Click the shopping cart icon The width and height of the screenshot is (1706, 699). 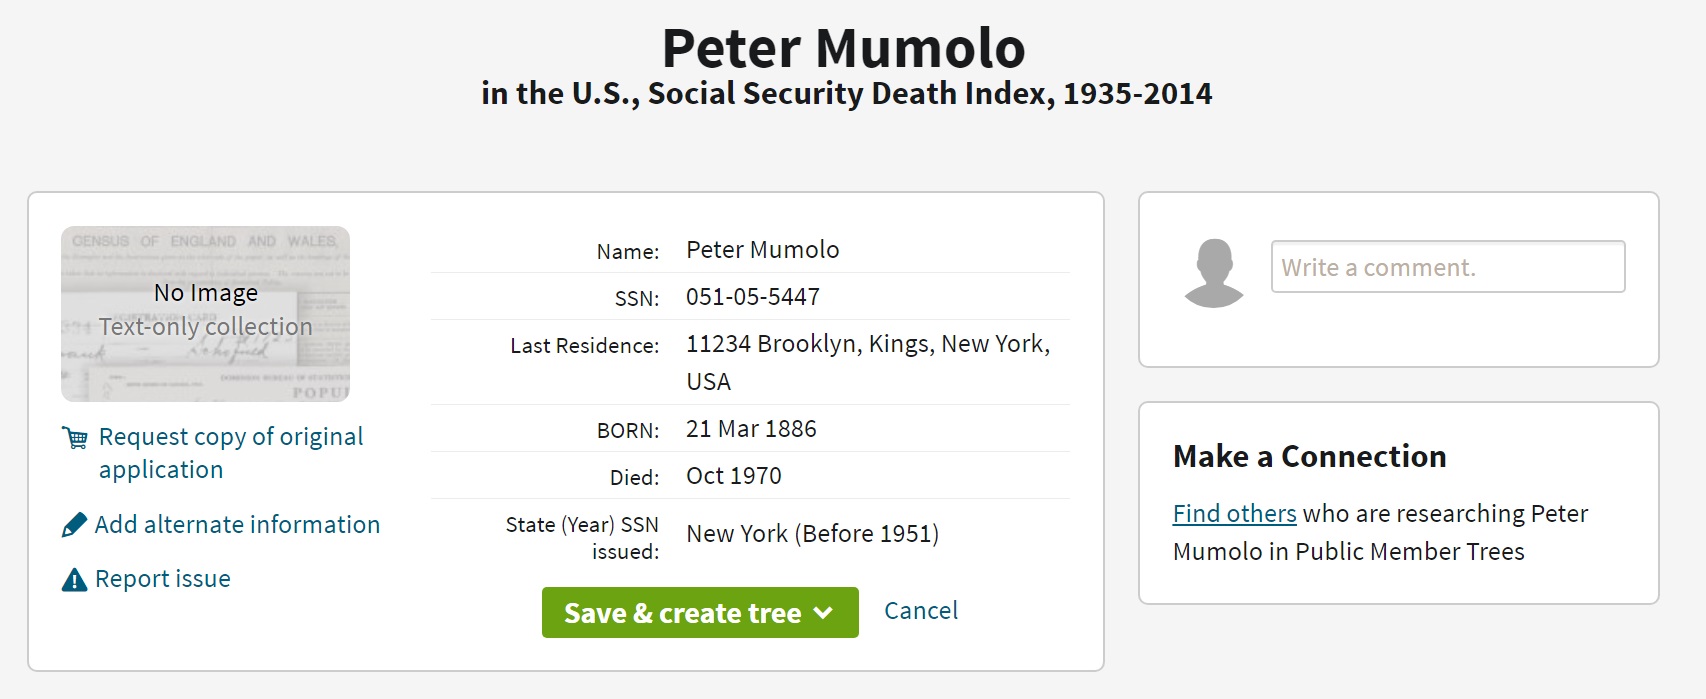[x=75, y=438]
